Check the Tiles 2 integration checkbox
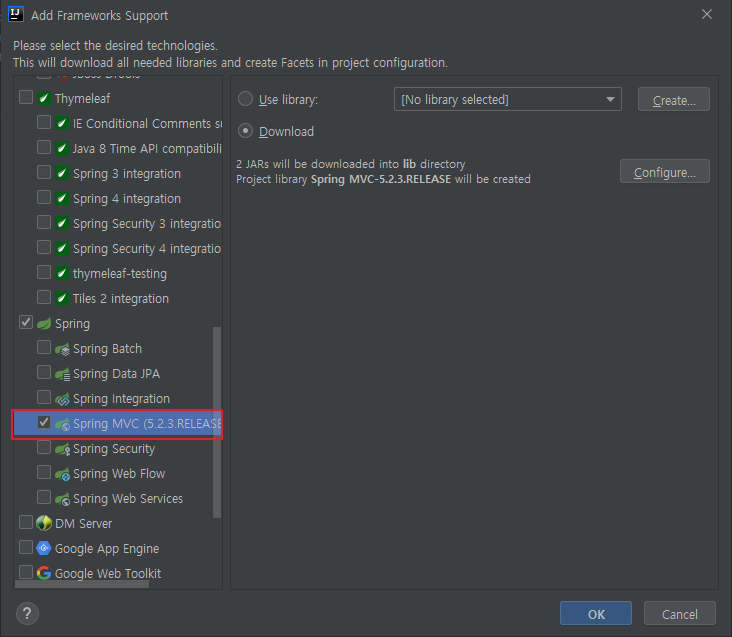 pyautogui.click(x=44, y=297)
